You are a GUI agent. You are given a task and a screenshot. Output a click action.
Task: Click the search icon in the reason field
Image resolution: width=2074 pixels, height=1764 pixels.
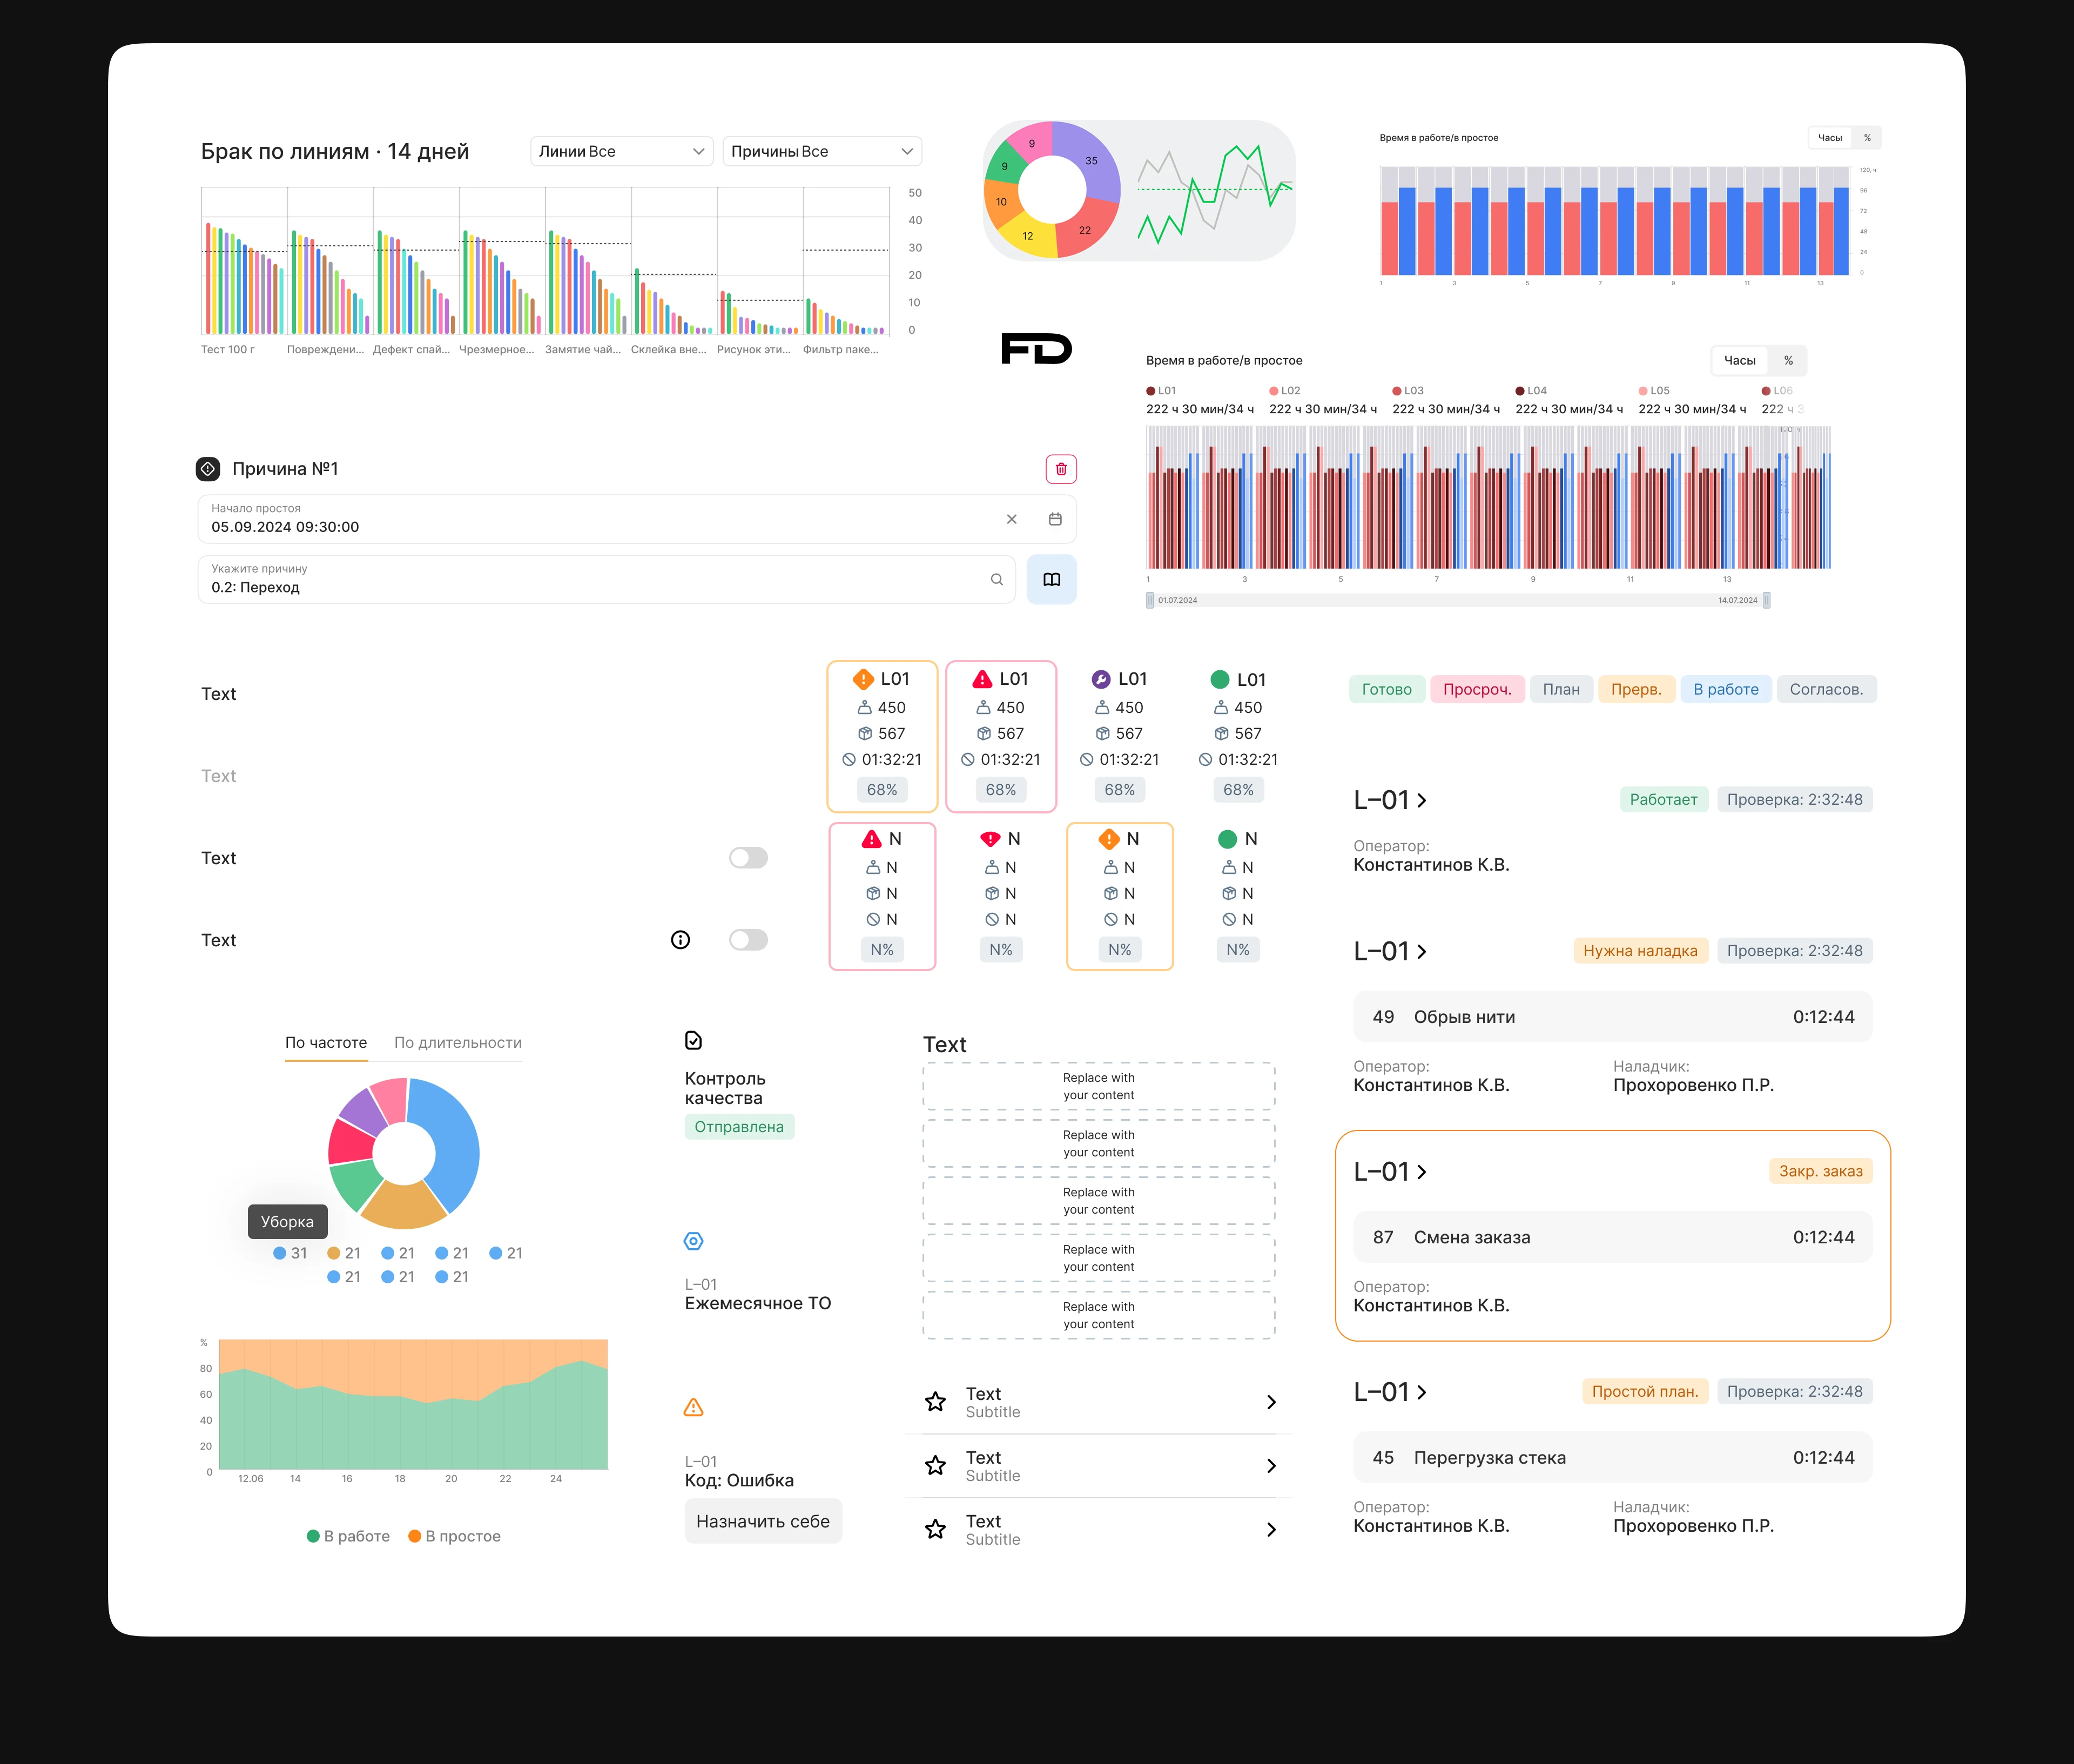[996, 579]
